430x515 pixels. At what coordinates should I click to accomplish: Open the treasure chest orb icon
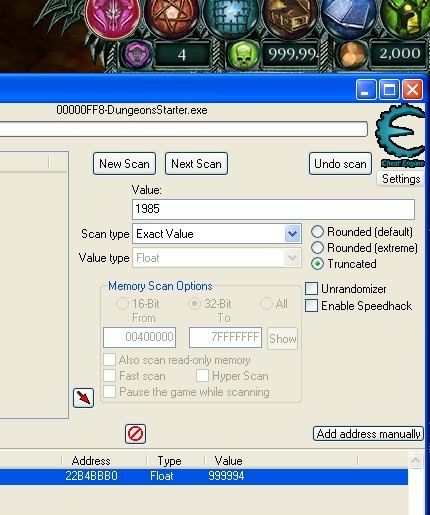[x=290, y=17]
